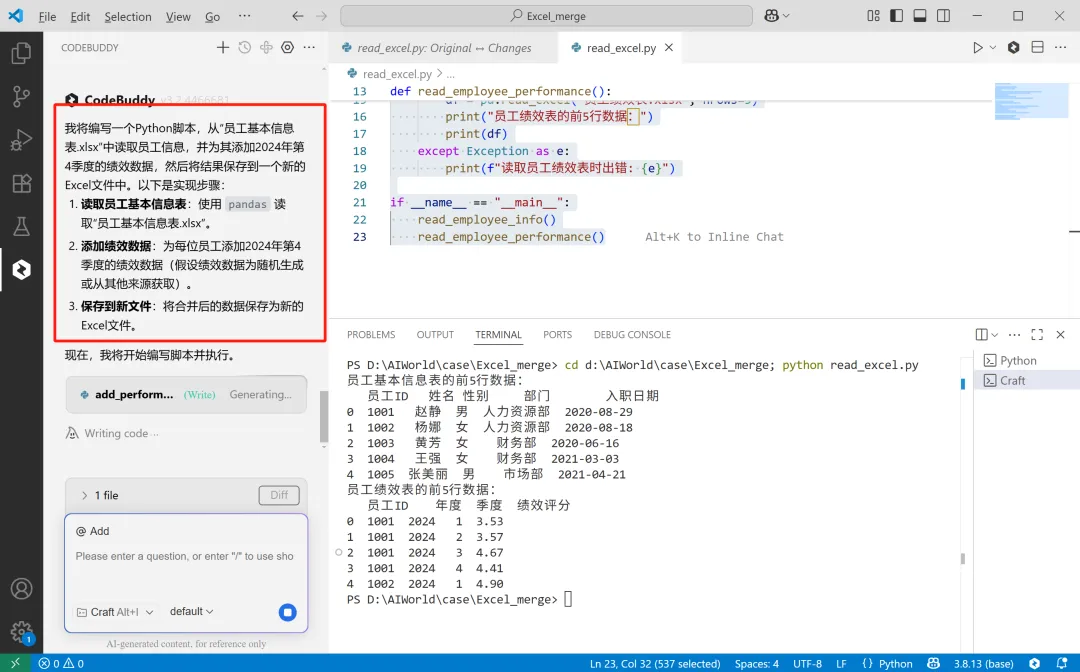Open Run and Debug view
The image size is (1080, 672).
coord(21,140)
